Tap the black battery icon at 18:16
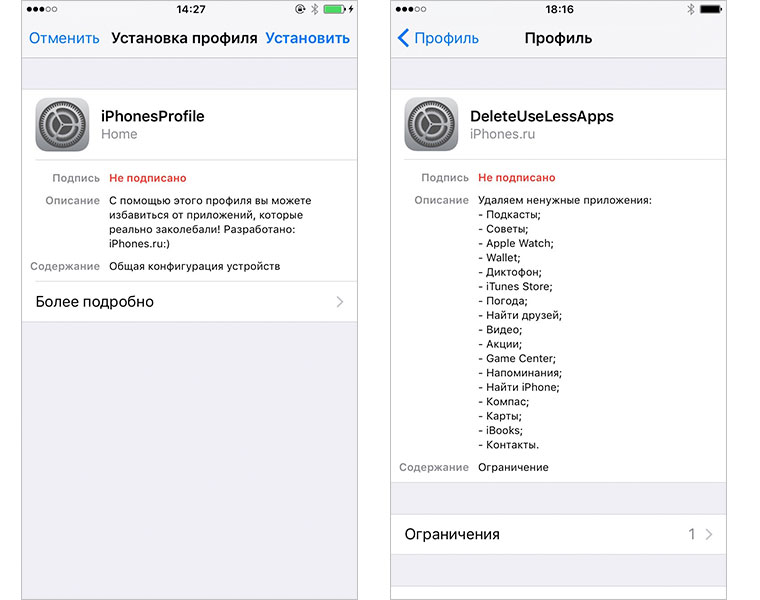Screen dimensions: 760x600 (x=711, y=9)
